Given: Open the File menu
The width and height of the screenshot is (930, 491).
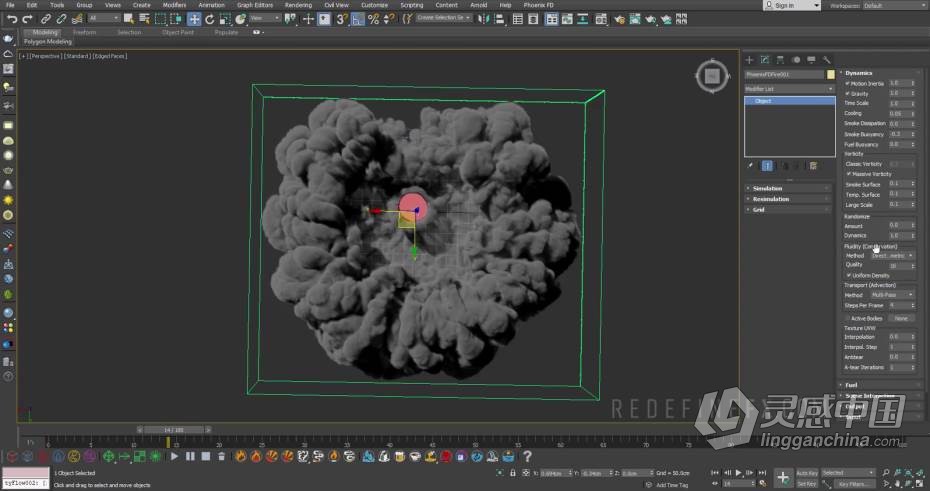Looking at the screenshot, I should 10,5.
